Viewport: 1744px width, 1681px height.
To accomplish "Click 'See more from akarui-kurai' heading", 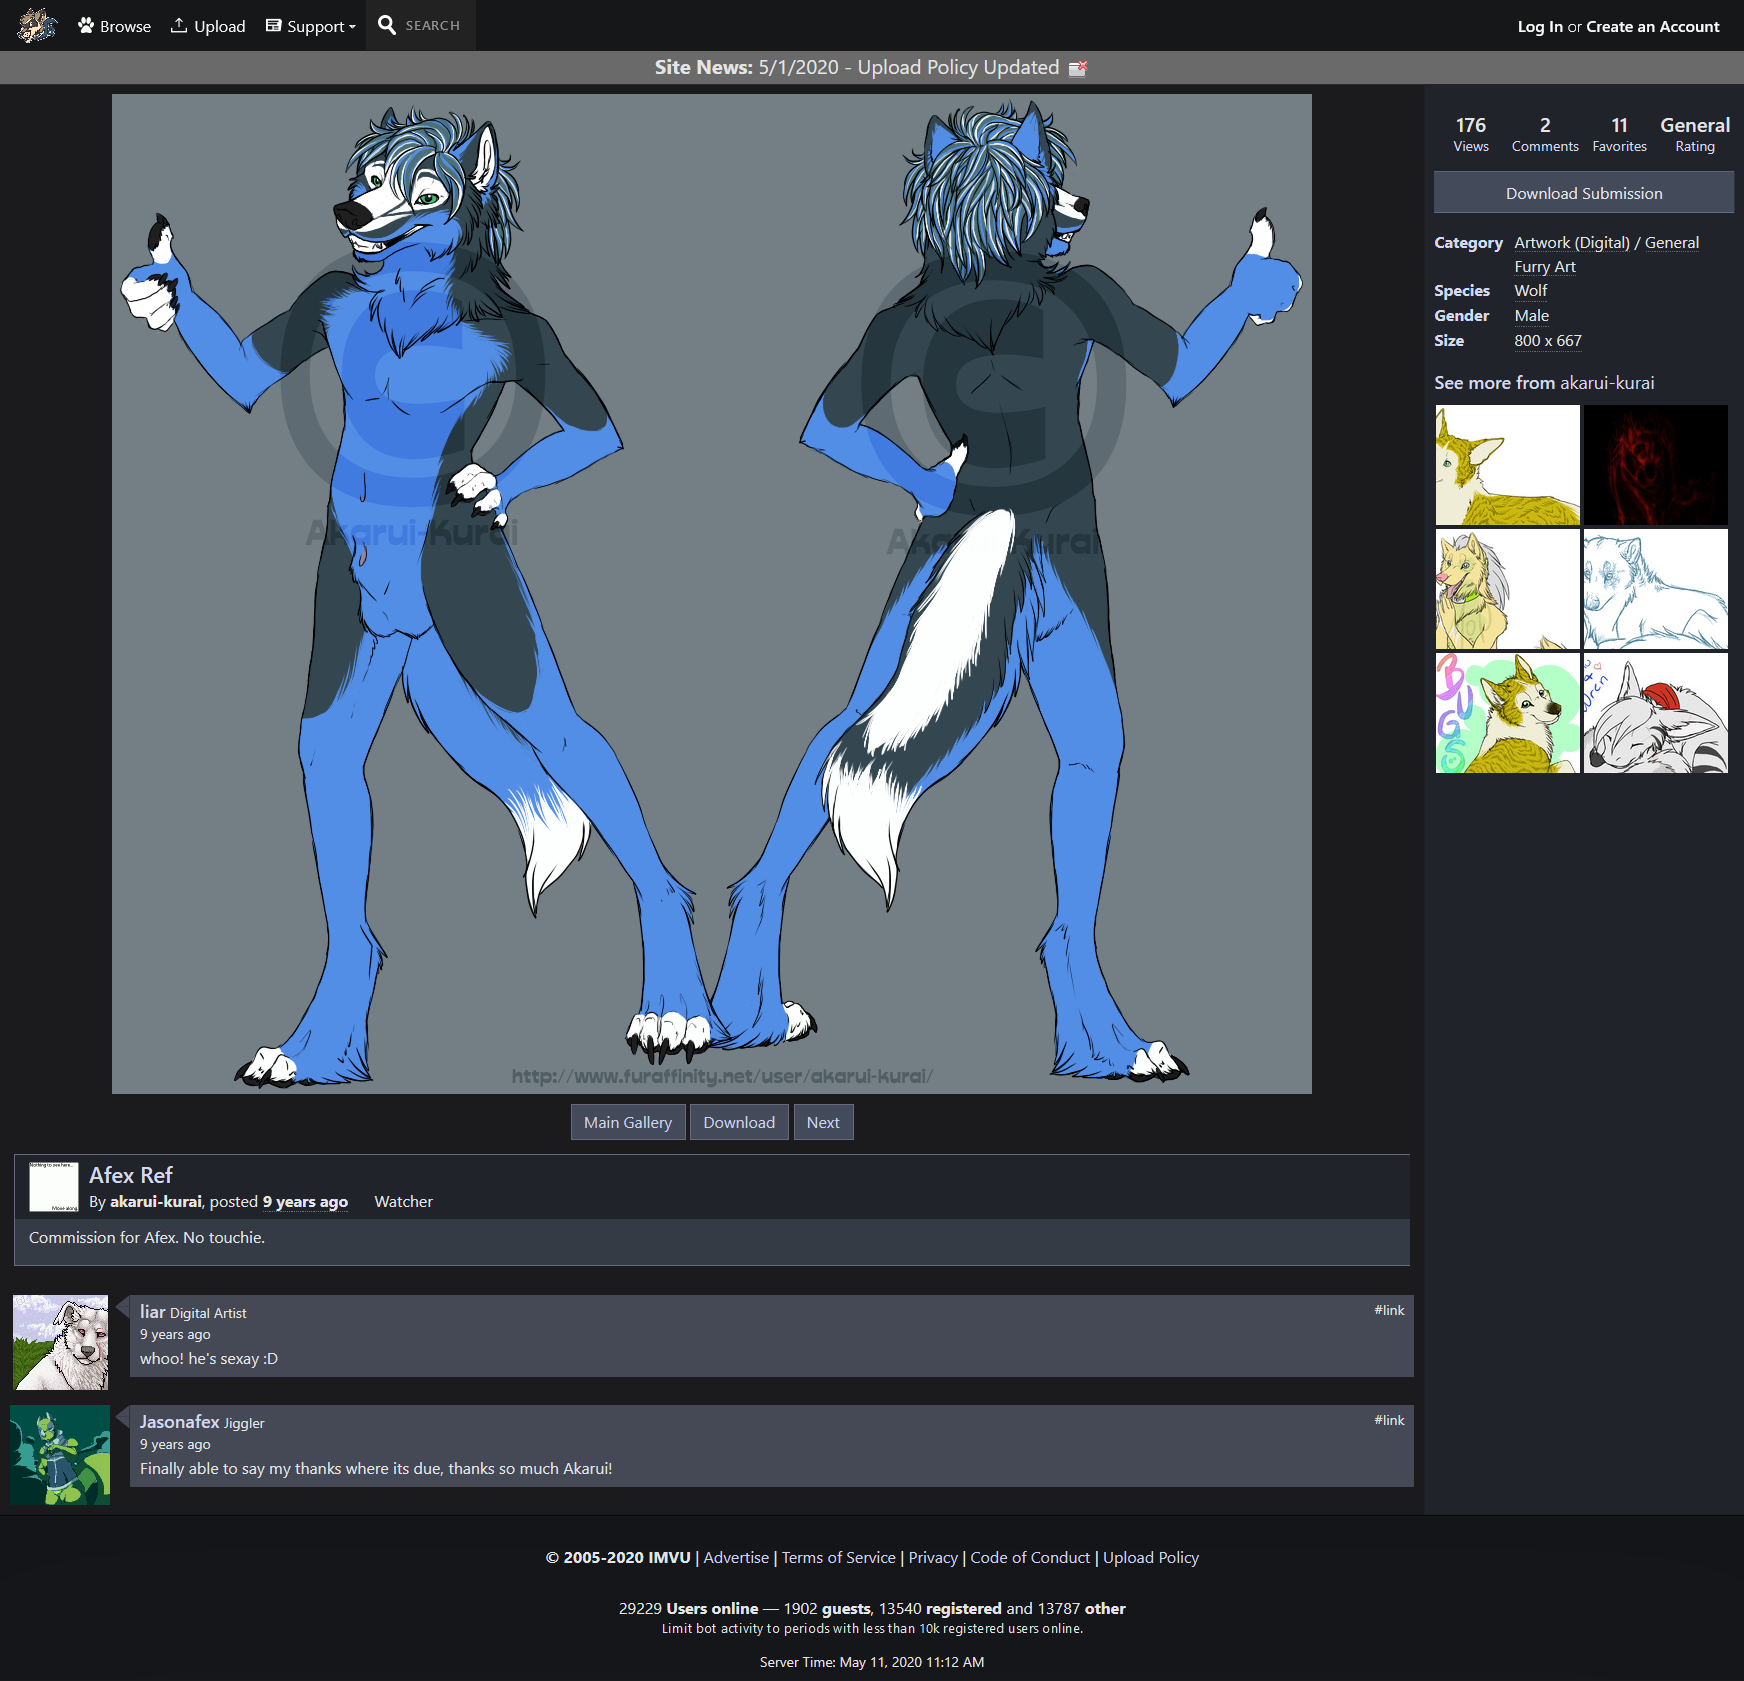I will (x=1544, y=383).
